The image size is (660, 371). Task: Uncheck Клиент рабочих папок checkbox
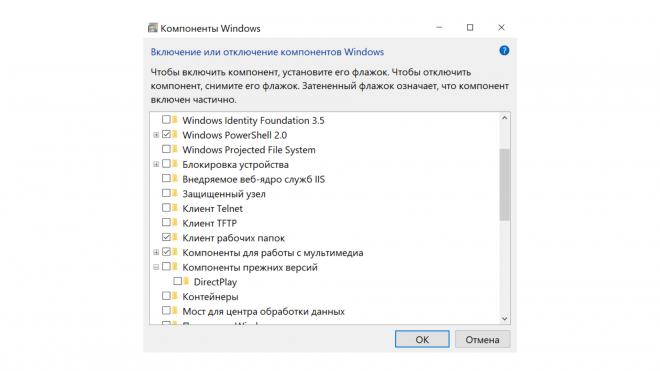pyautogui.click(x=166, y=237)
